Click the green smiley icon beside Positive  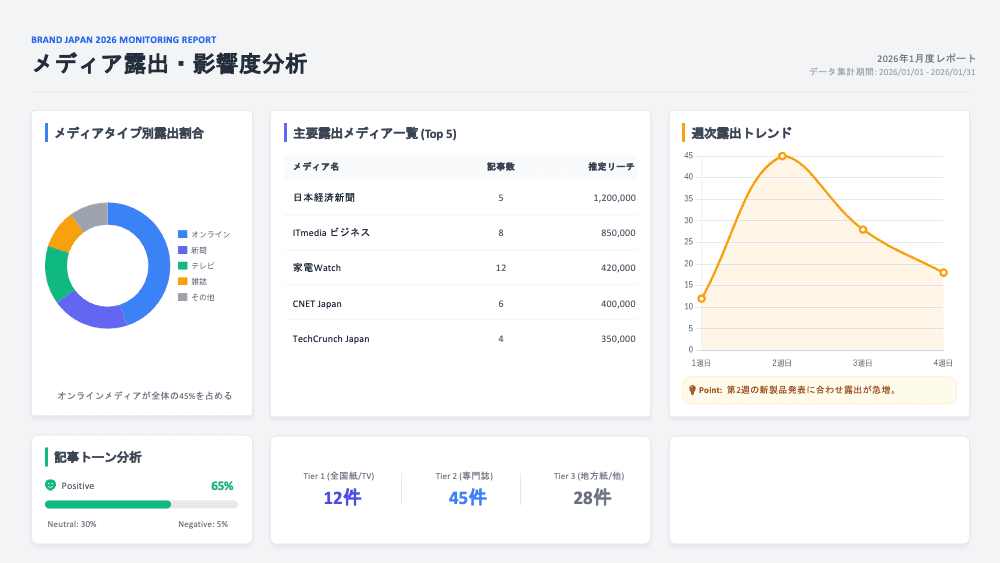pyautogui.click(x=51, y=485)
